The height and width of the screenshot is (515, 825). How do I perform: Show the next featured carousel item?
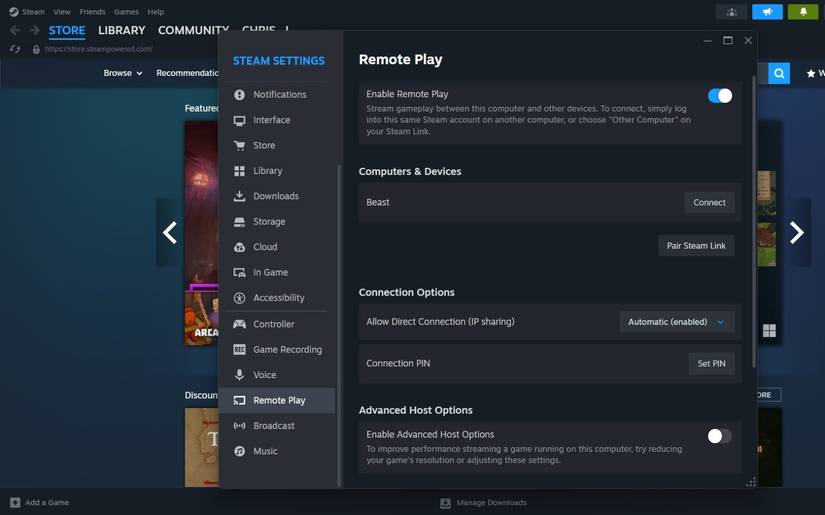[796, 233]
